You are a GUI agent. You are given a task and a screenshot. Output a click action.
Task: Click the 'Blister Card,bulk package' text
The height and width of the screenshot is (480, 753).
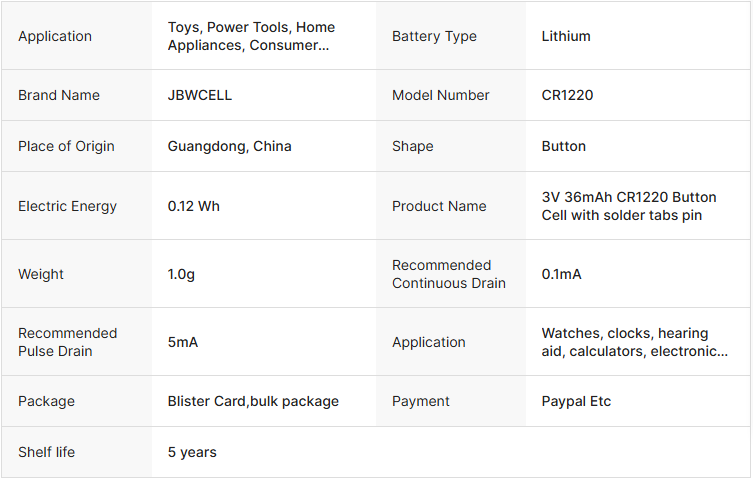(253, 401)
